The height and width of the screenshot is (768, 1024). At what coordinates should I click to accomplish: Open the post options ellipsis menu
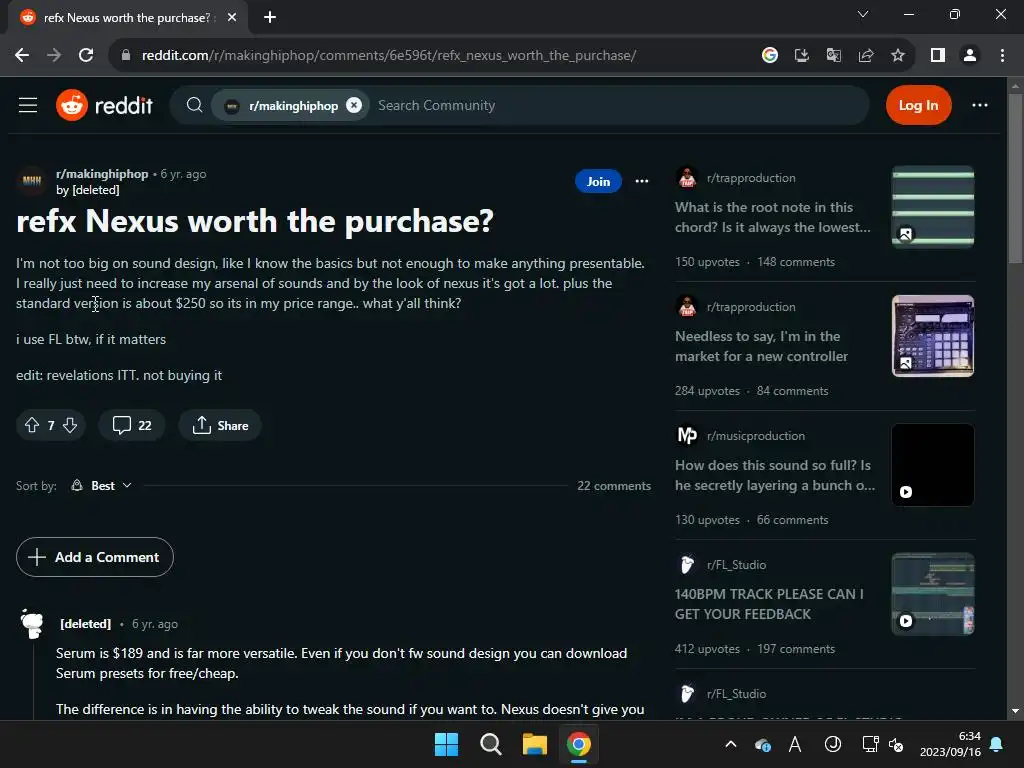tap(642, 182)
